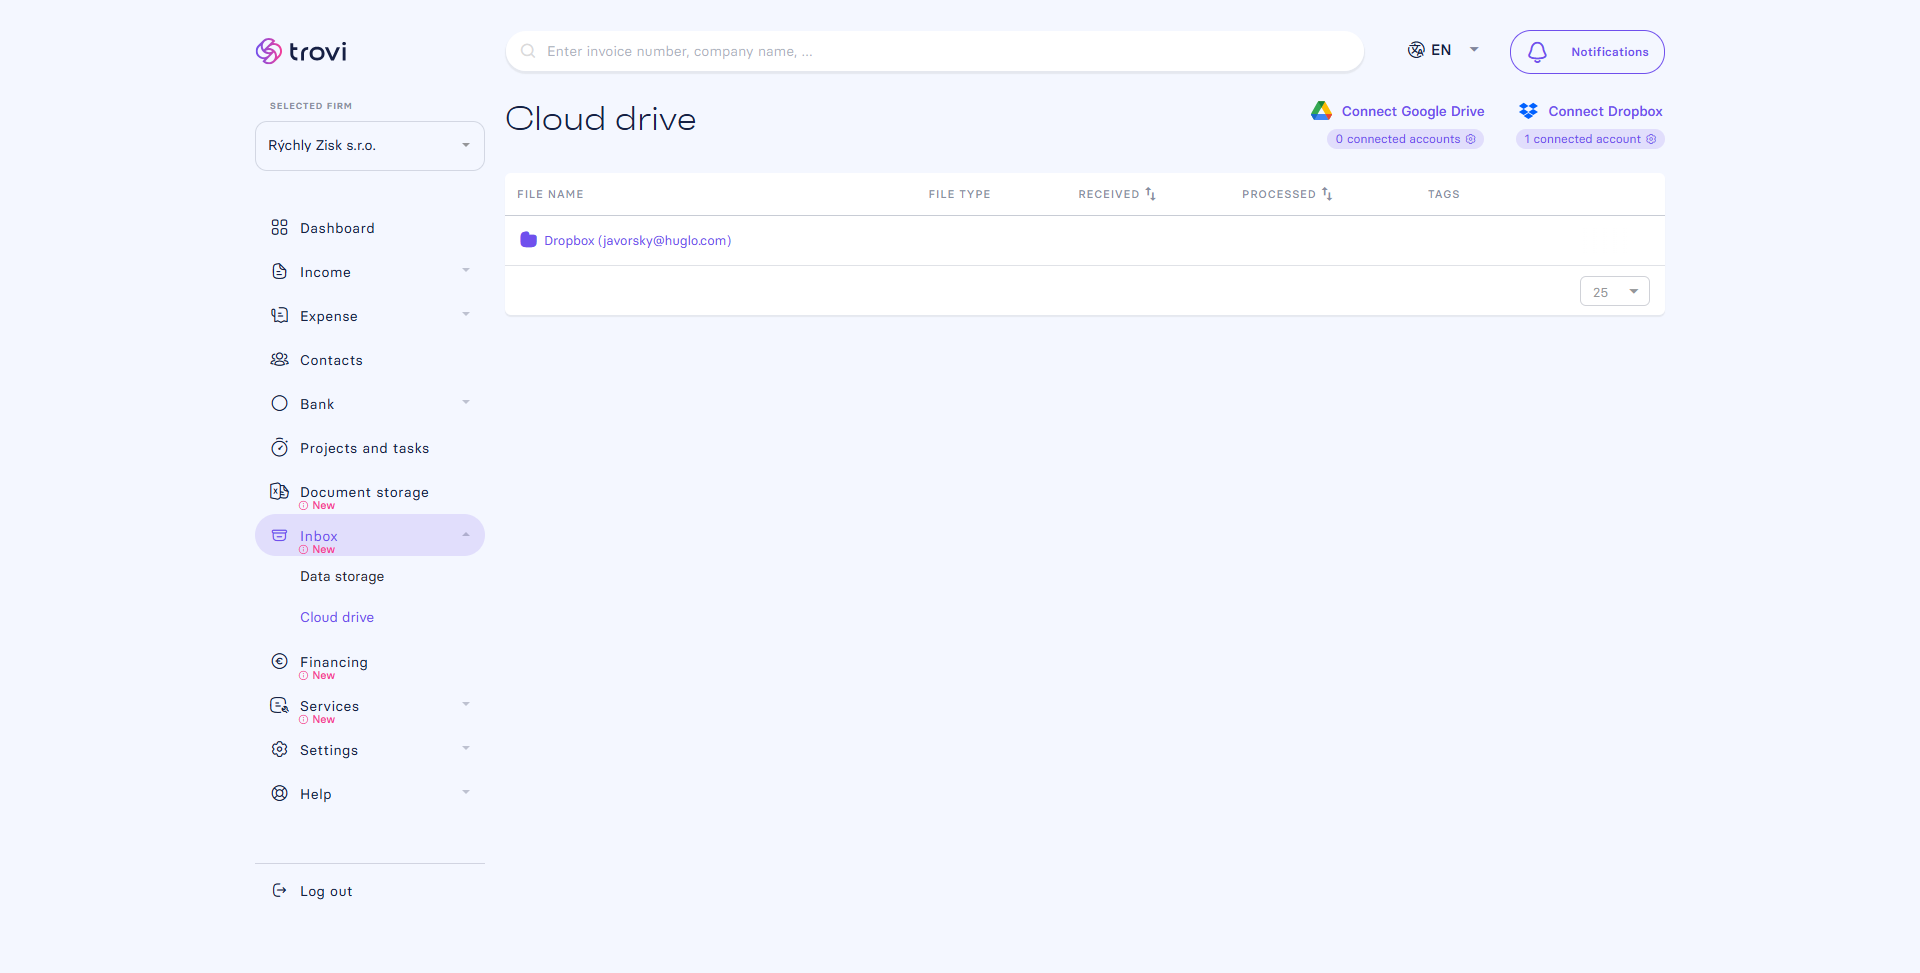
Task: Click the Services icon in sidebar
Action: pyautogui.click(x=280, y=705)
